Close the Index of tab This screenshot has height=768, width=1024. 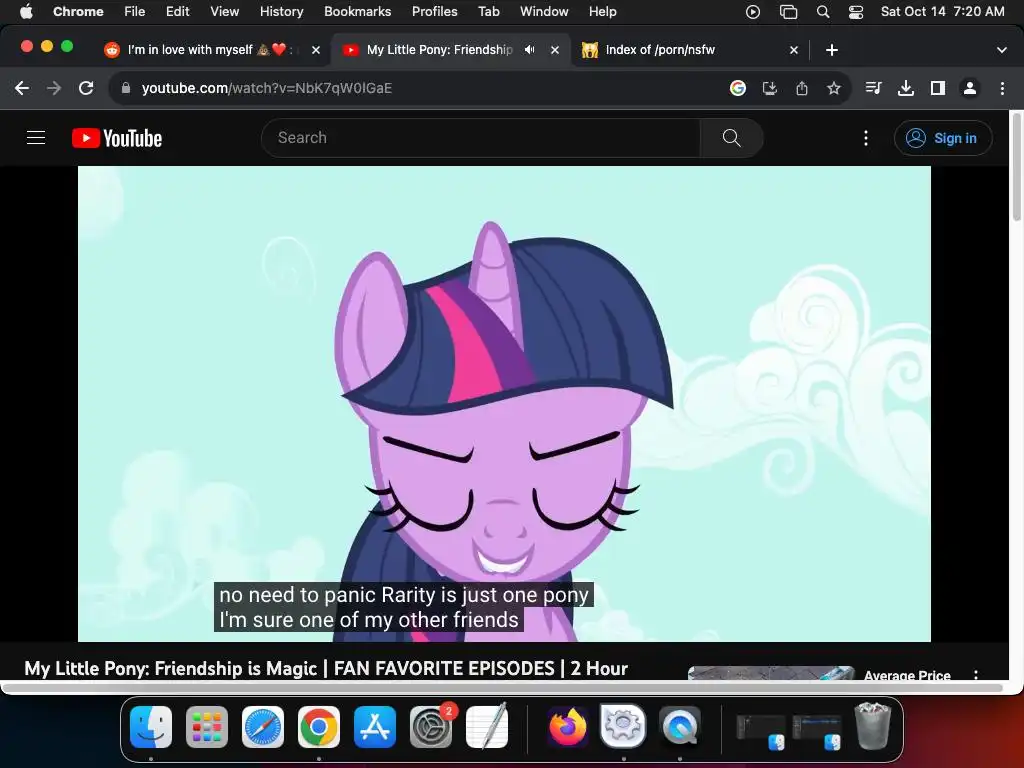[x=794, y=50]
